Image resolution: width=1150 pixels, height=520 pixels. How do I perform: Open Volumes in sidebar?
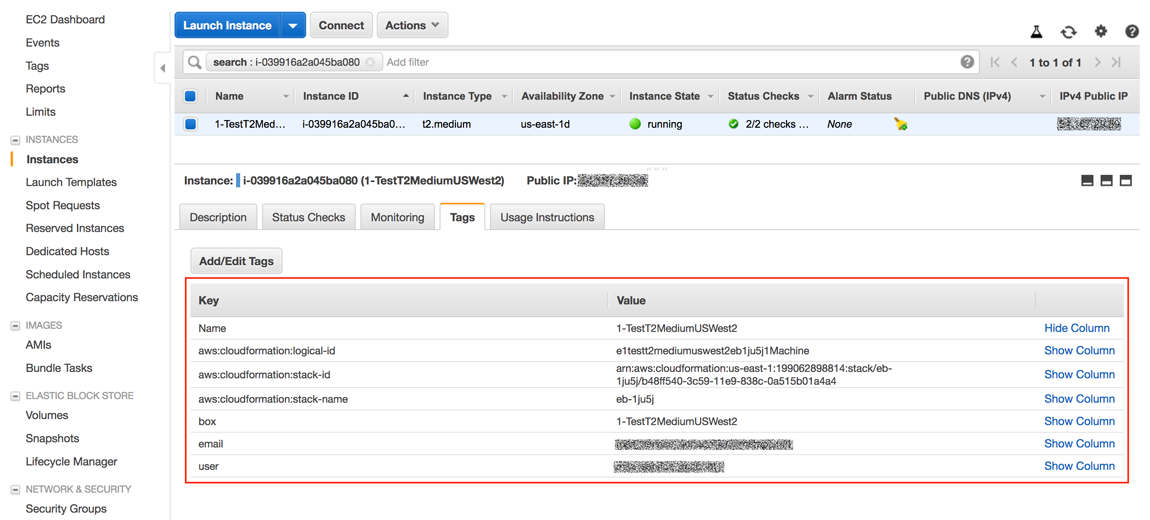point(47,415)
